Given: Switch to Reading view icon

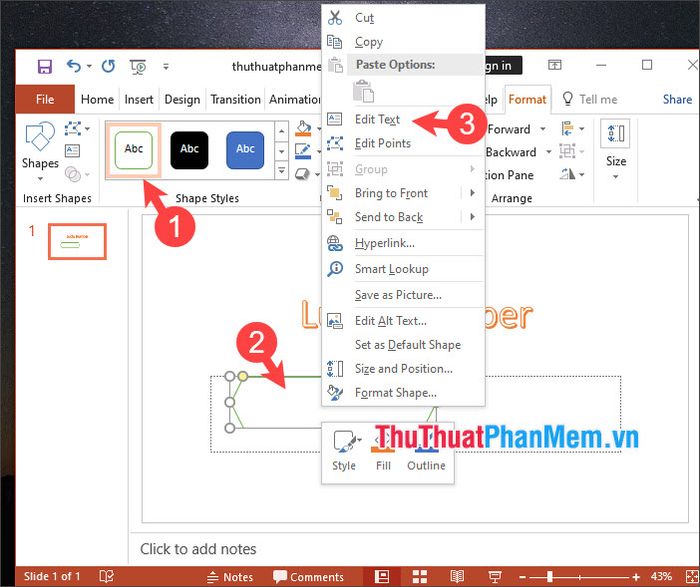Looking at the screenshot, I should 457,576.
